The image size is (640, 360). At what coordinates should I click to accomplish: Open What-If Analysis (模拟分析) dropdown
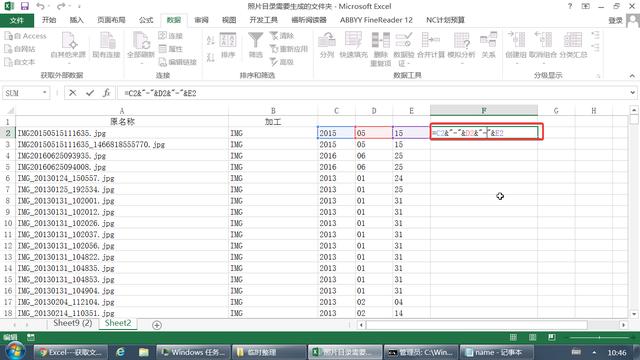pyautogui.click(x=461, y=47)
